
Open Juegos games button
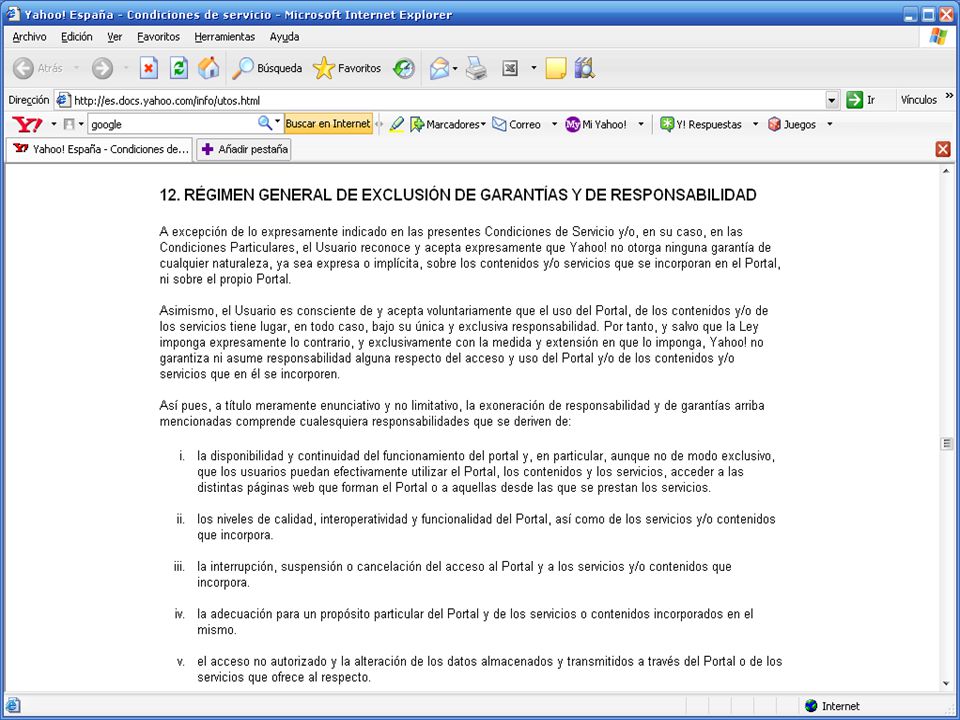tap(792, 124)
